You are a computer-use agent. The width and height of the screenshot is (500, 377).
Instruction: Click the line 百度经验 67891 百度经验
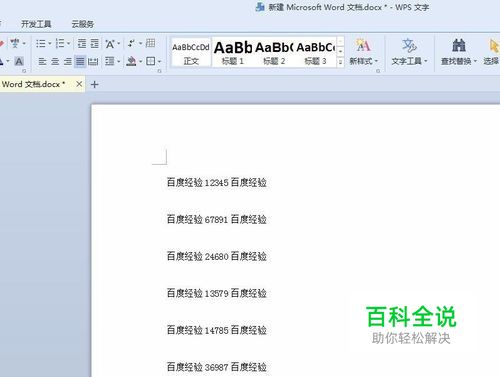217,219
